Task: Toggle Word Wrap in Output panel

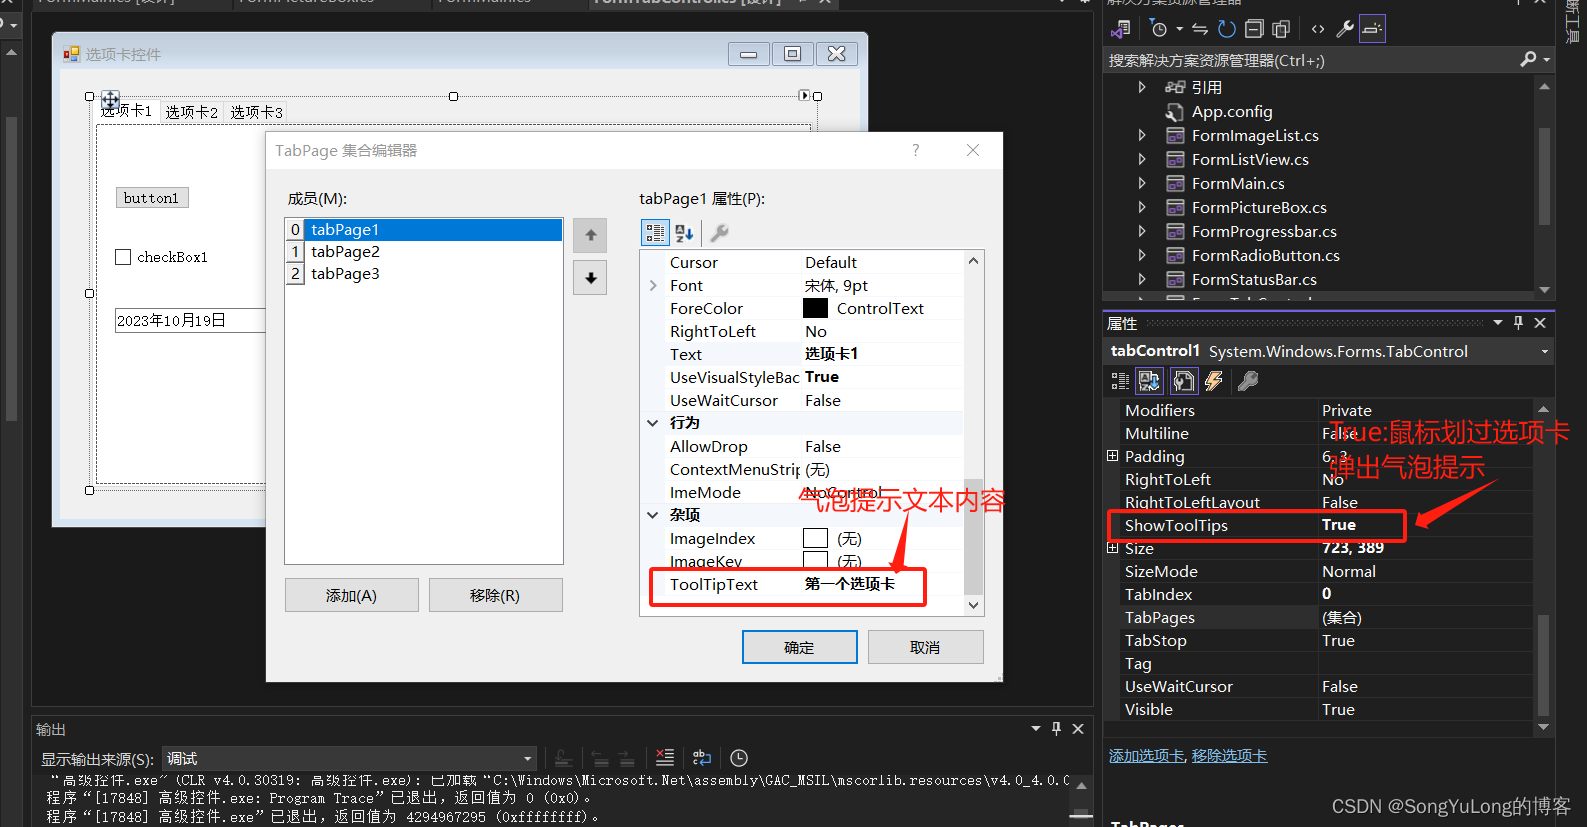Action: coord(702,758)
